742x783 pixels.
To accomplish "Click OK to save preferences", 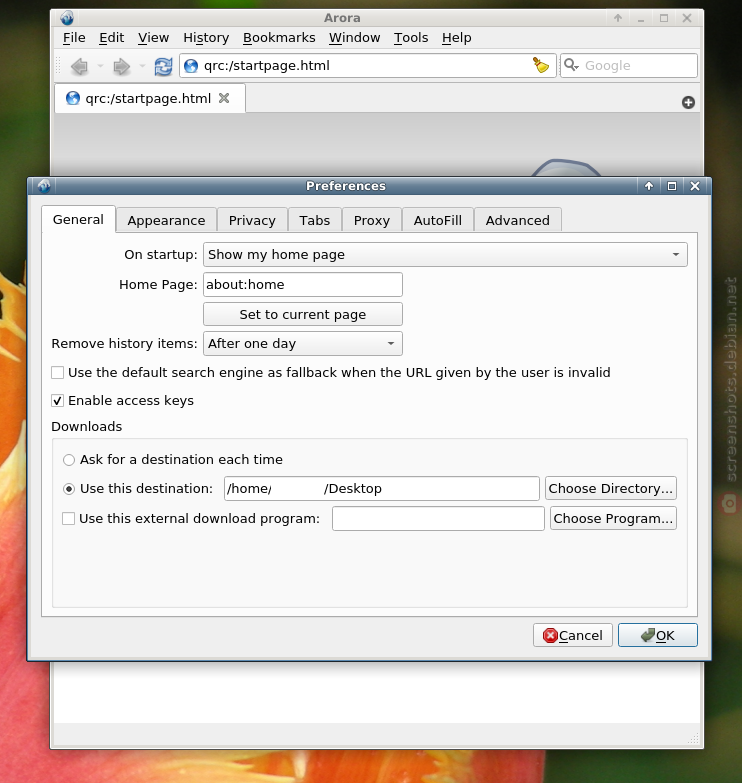I will coord(658,635).
